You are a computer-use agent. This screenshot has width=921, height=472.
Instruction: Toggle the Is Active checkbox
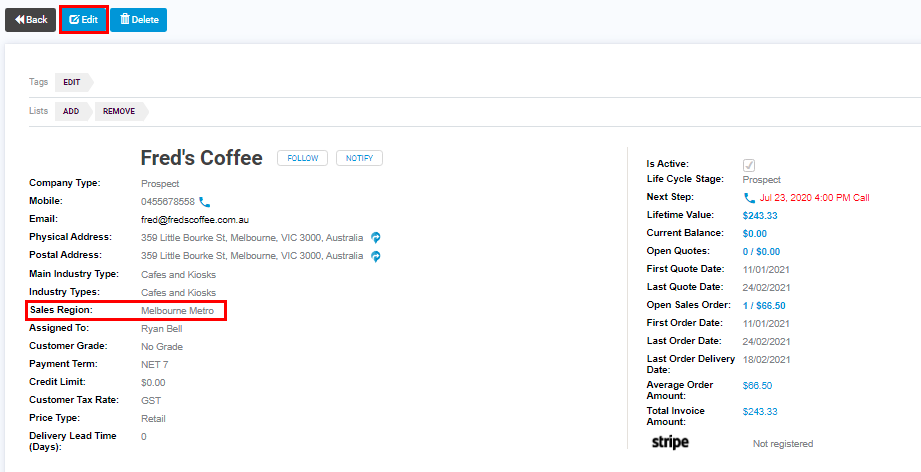(749, 165)
